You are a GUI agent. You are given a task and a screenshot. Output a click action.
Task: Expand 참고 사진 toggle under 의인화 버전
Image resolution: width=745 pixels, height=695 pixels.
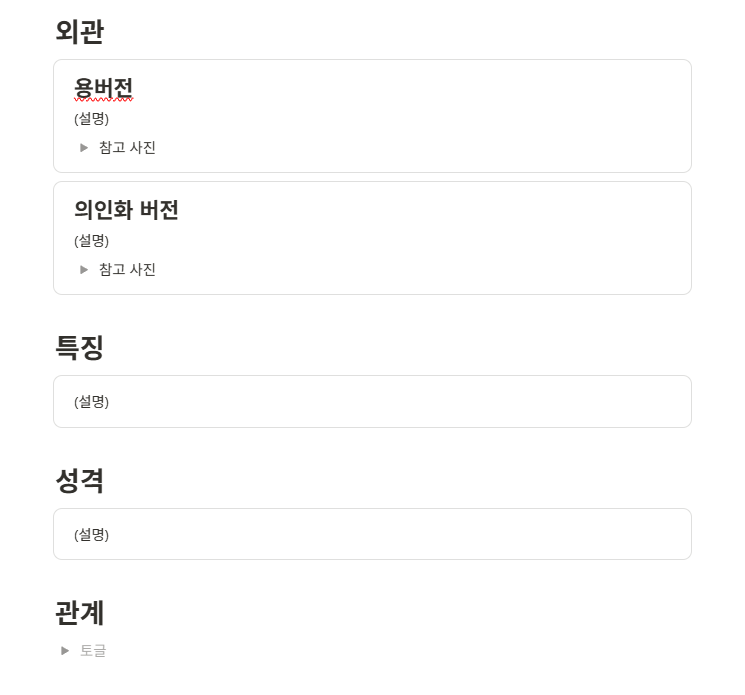click(x=84, y=270)
